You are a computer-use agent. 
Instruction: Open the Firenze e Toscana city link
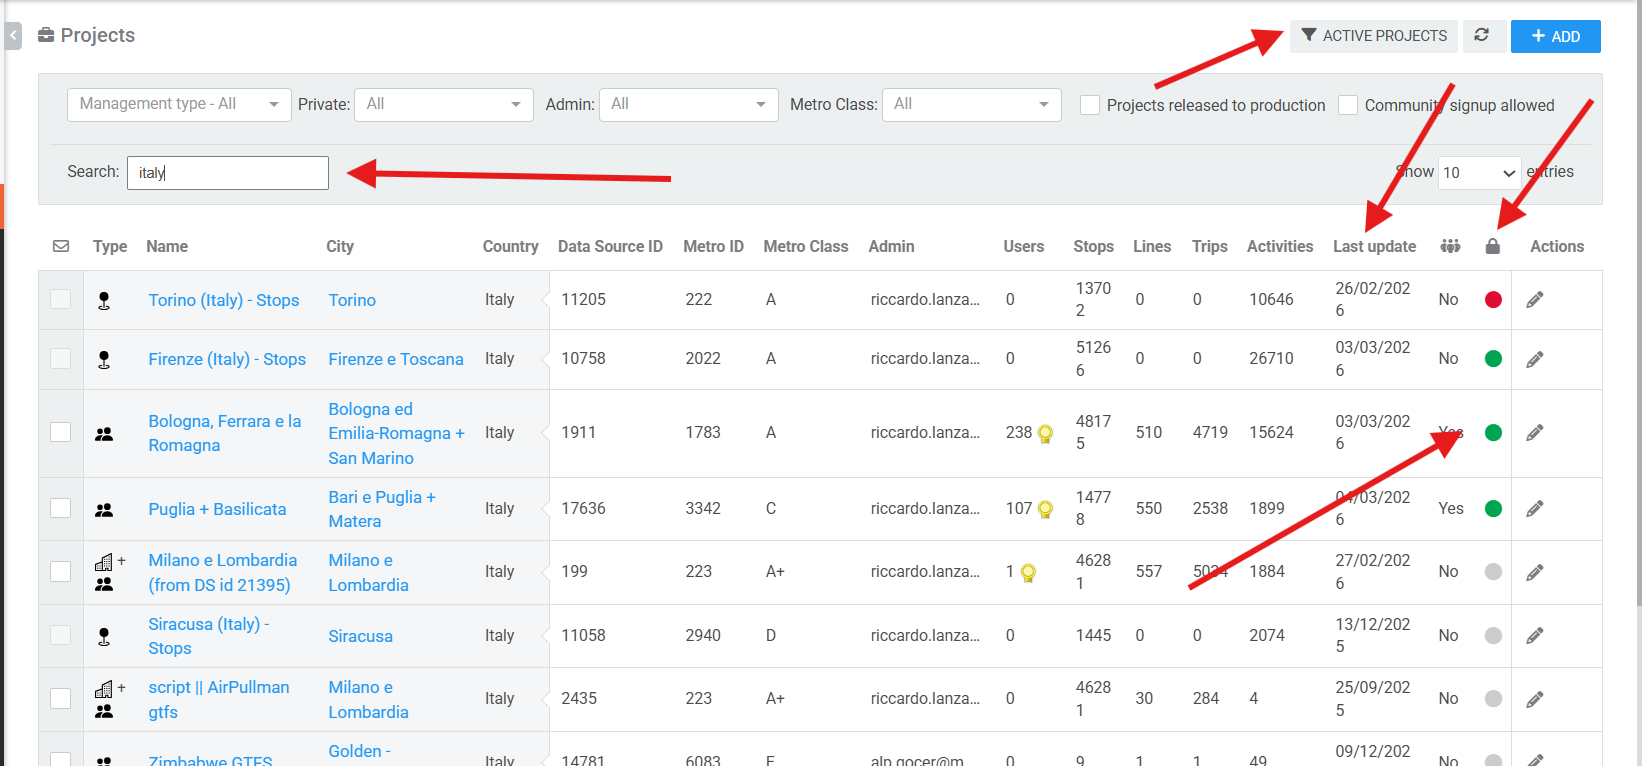click(x=396, y=359)
